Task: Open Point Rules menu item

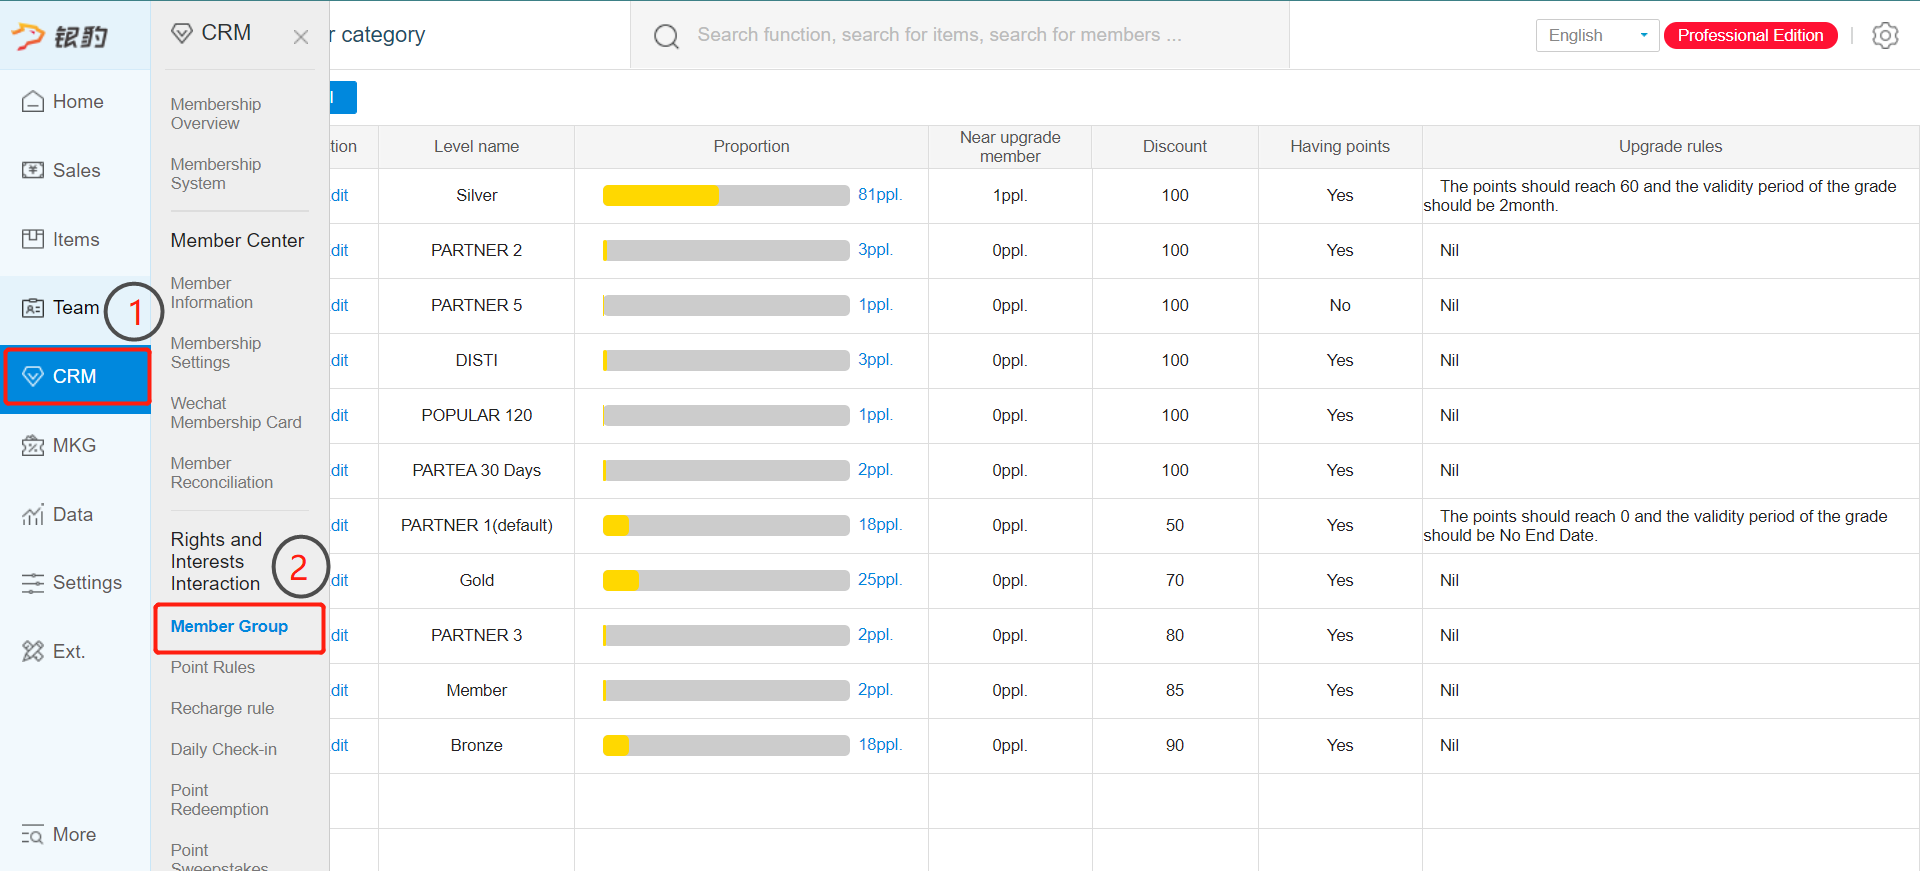Action: tap(213, 668)
